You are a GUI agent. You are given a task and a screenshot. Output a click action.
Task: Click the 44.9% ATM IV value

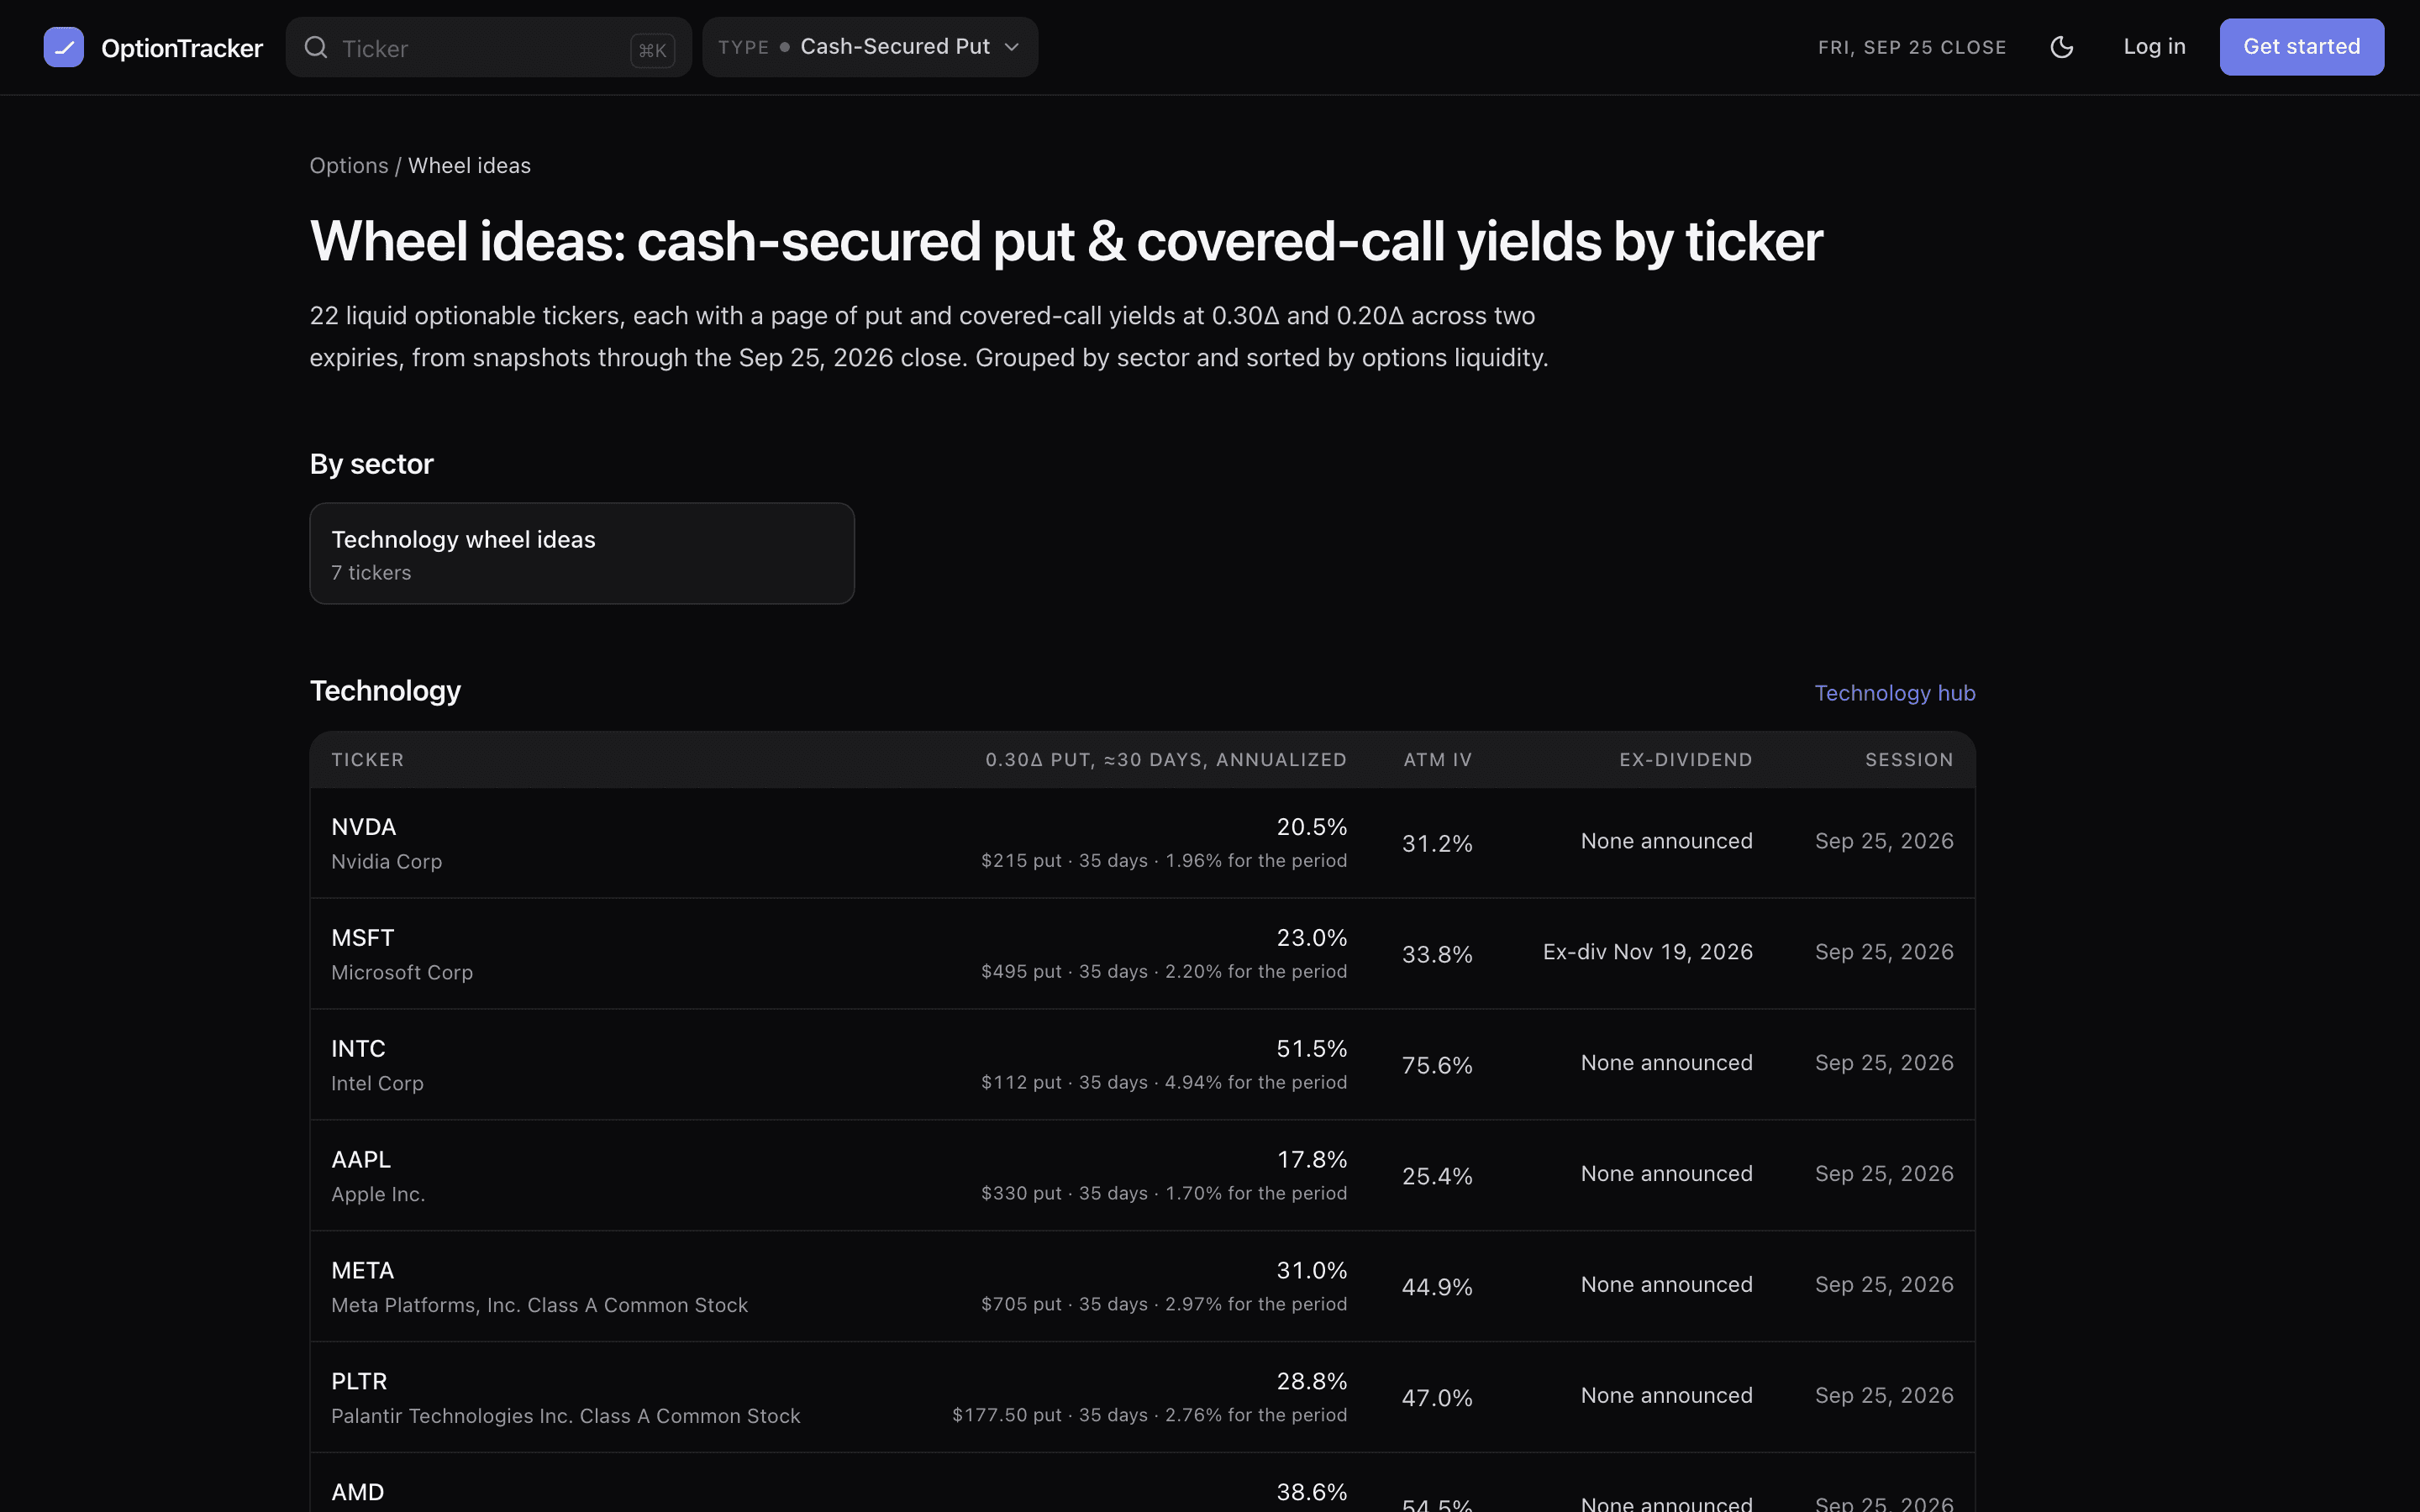click(x=1437, y=1287)
